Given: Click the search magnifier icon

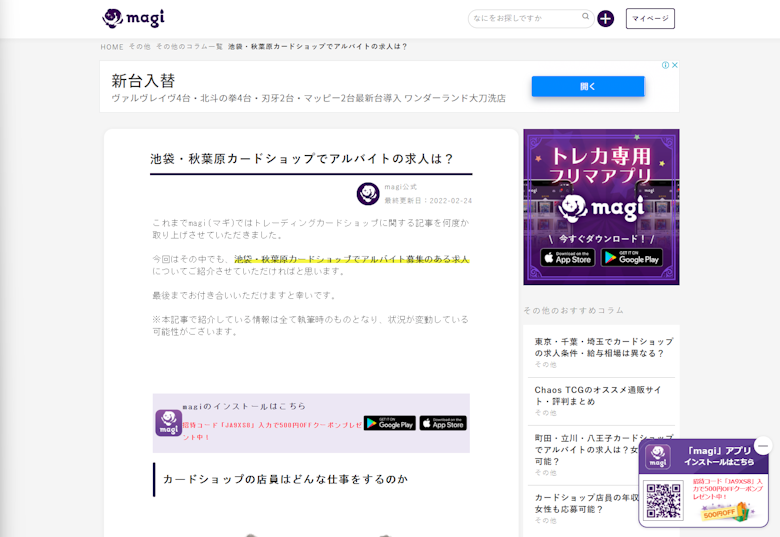Looking at the screenshot, I should click(x=586, y=17).
